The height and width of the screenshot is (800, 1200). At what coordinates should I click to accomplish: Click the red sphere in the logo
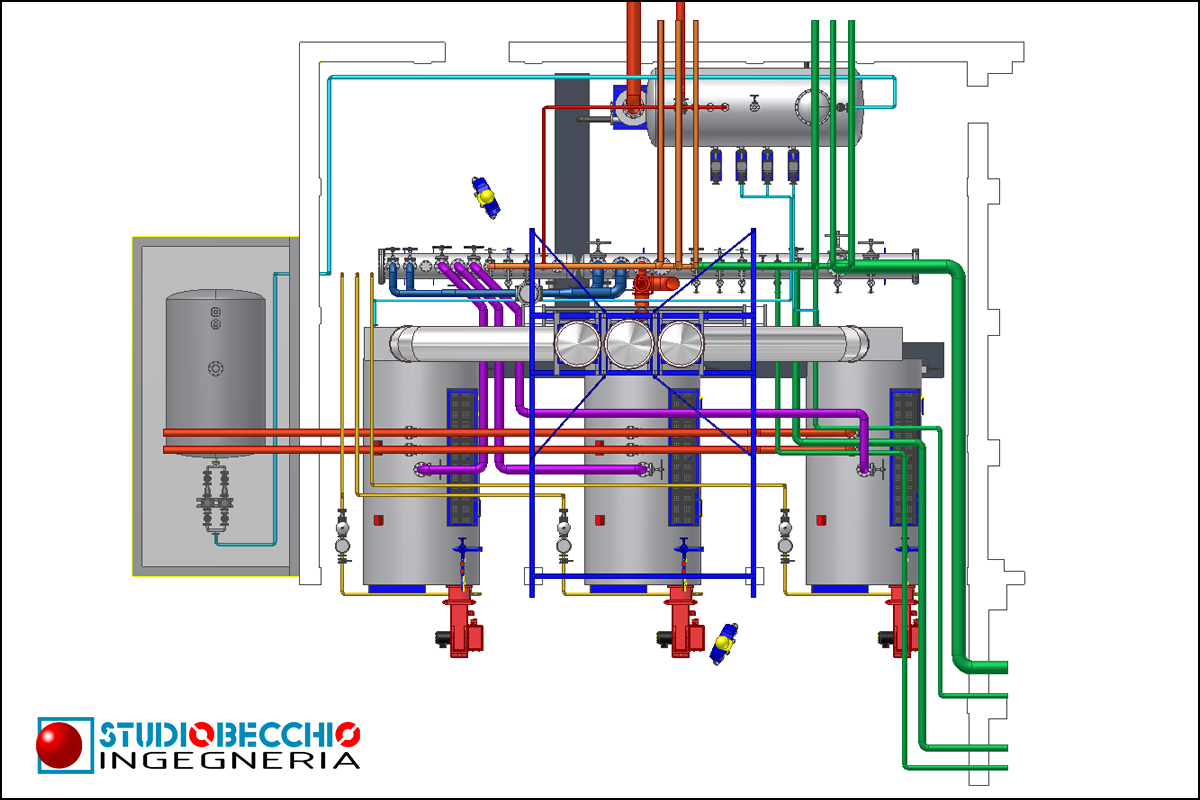[x=60, y=744]
